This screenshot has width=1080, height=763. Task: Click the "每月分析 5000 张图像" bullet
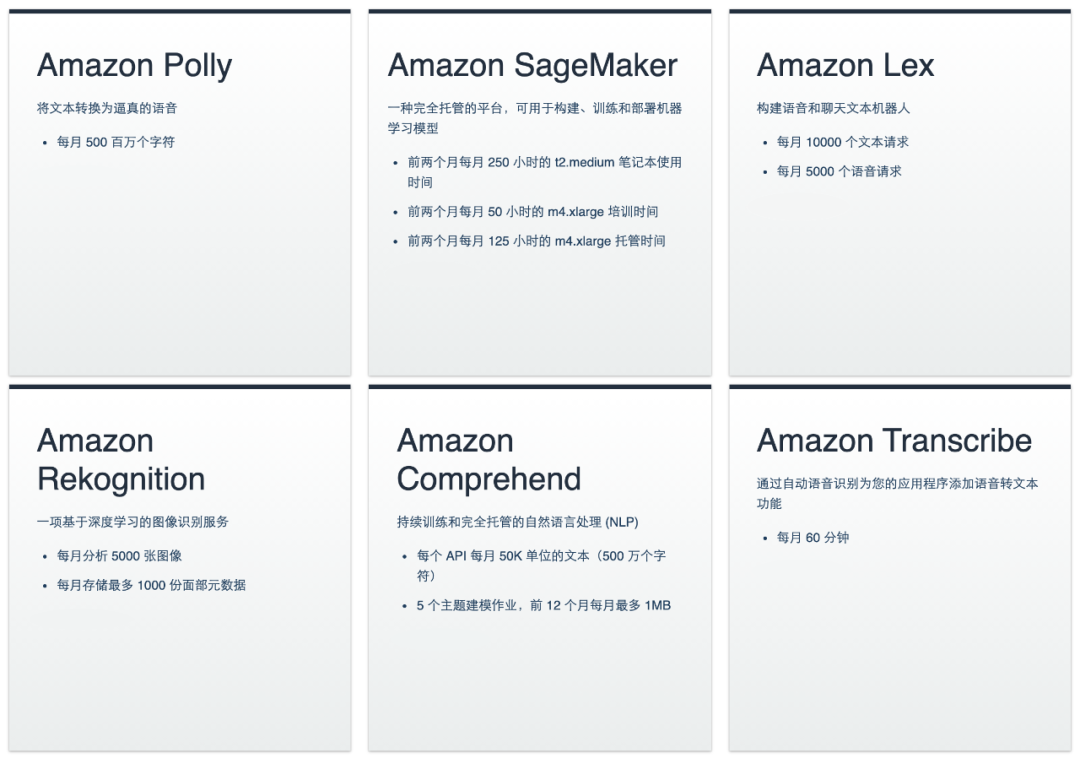tap(119, 556)
